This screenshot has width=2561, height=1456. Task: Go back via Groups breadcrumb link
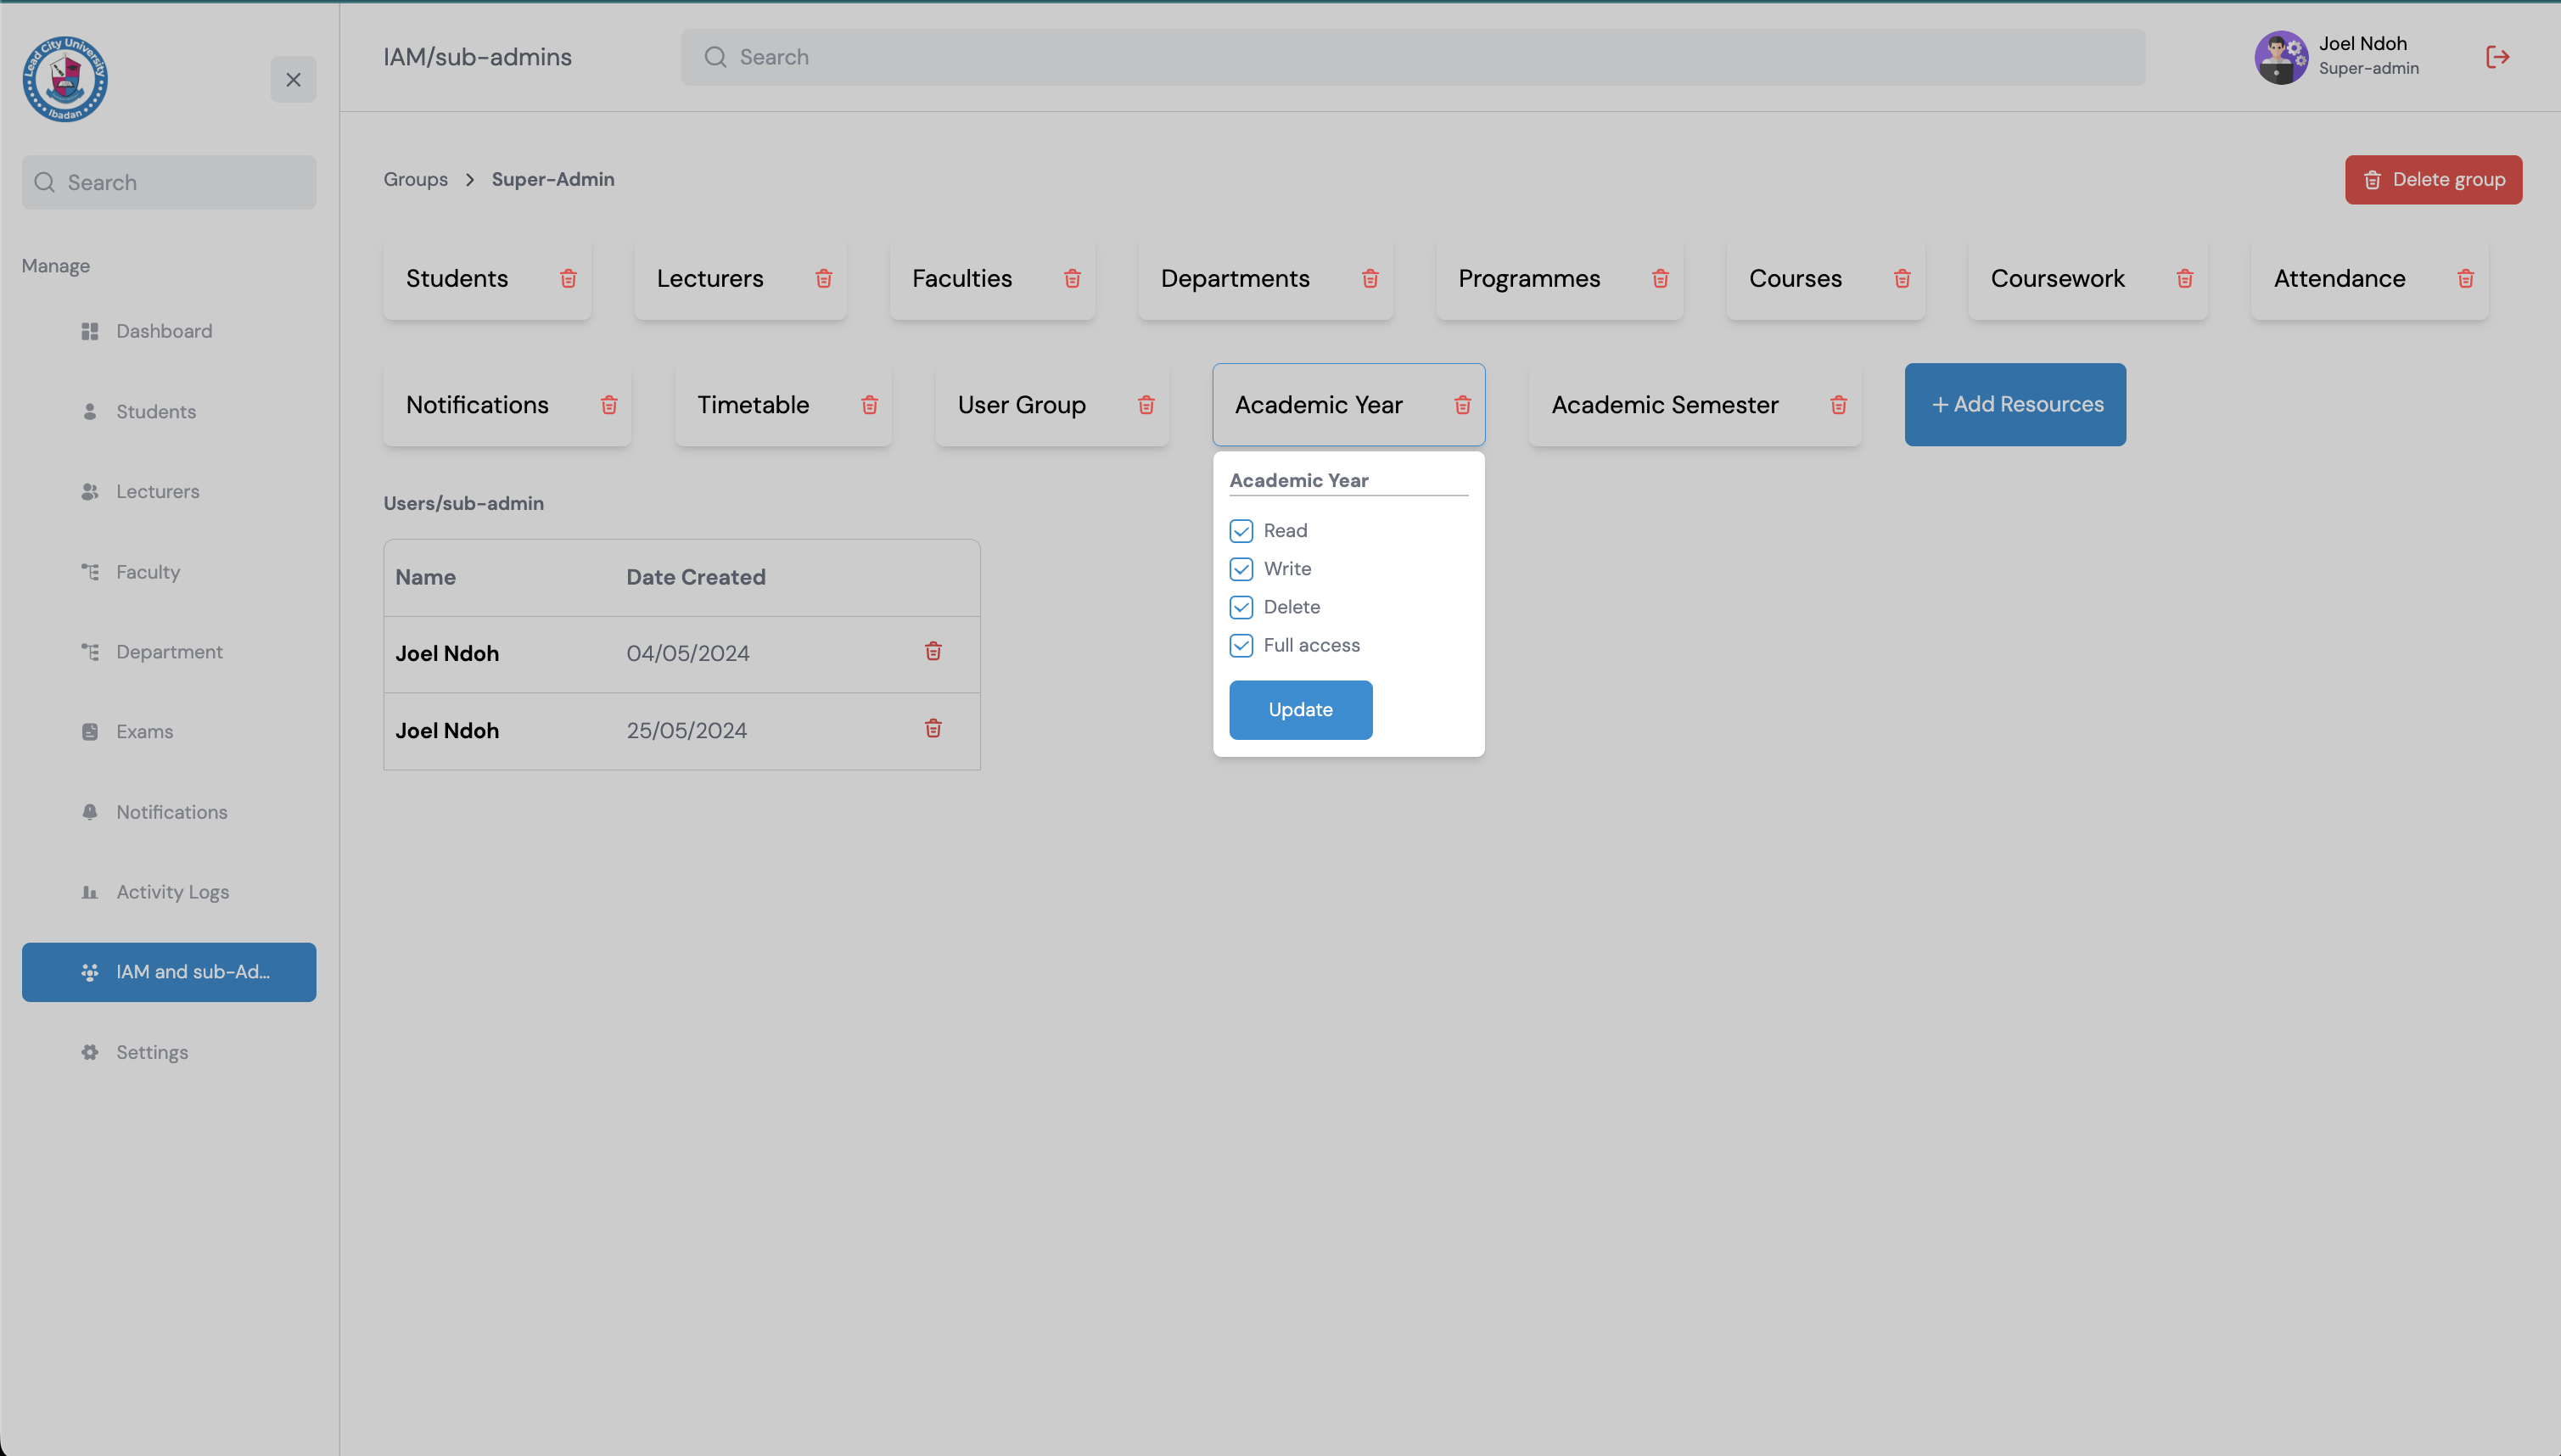click(x=416, y=180)
